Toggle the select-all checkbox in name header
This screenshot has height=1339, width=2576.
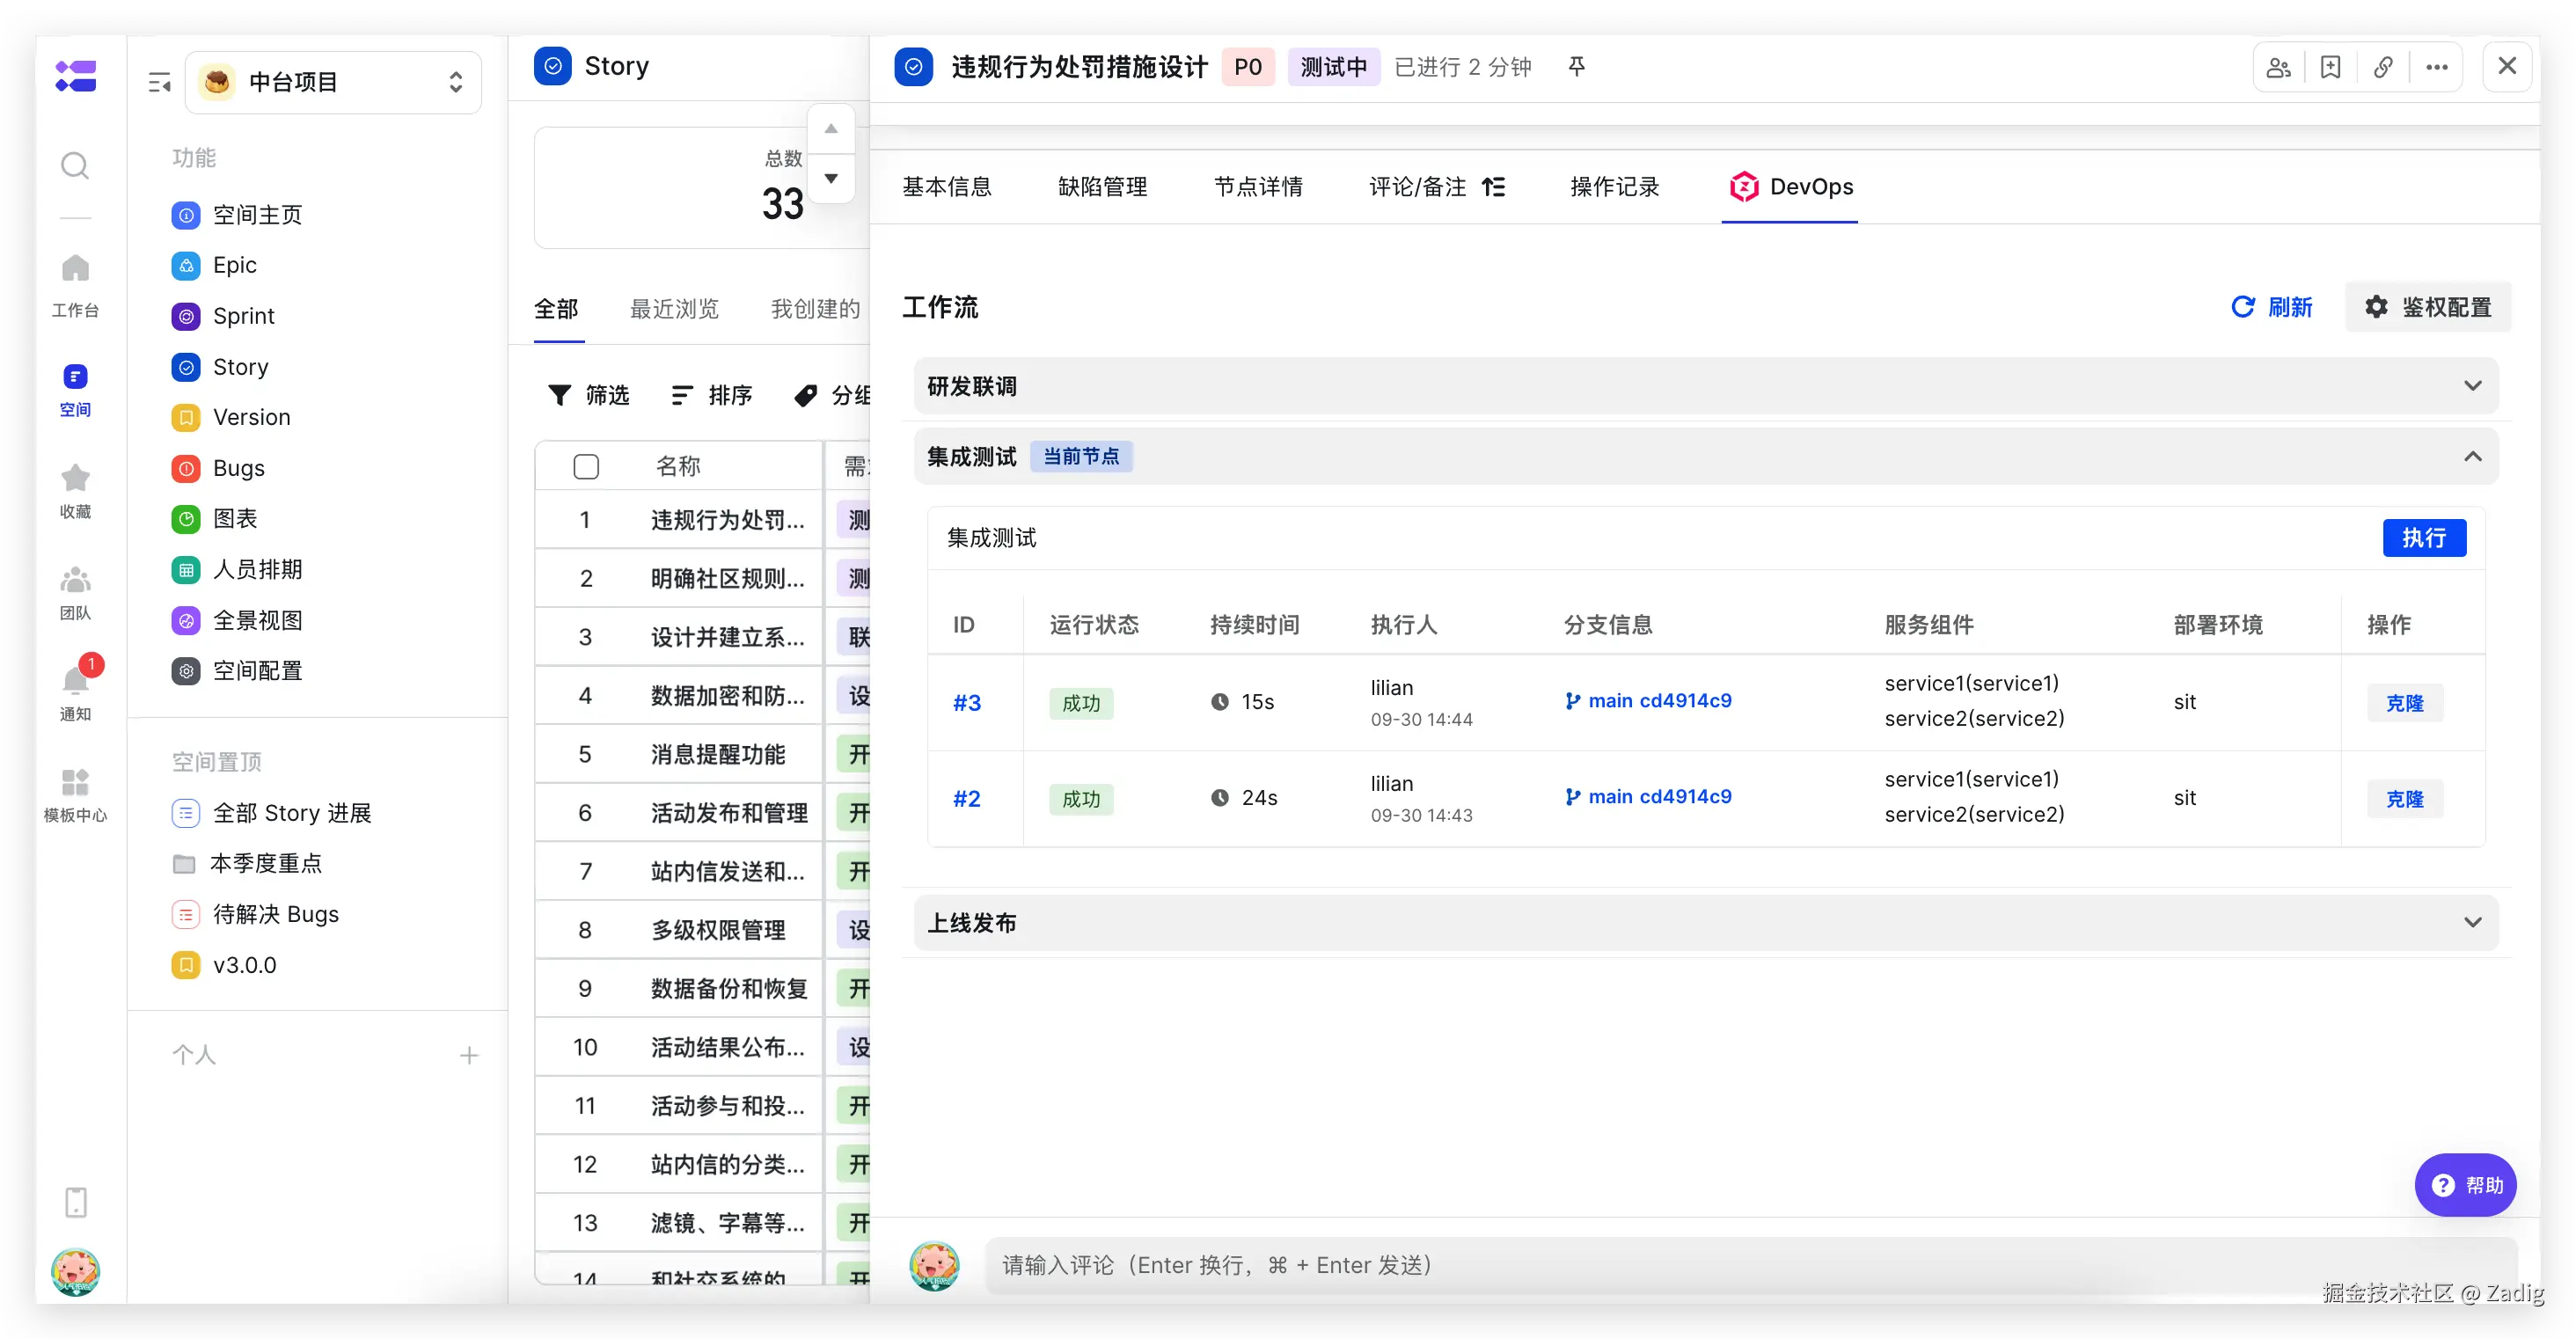pyautogui.click(x=586, y=466)
